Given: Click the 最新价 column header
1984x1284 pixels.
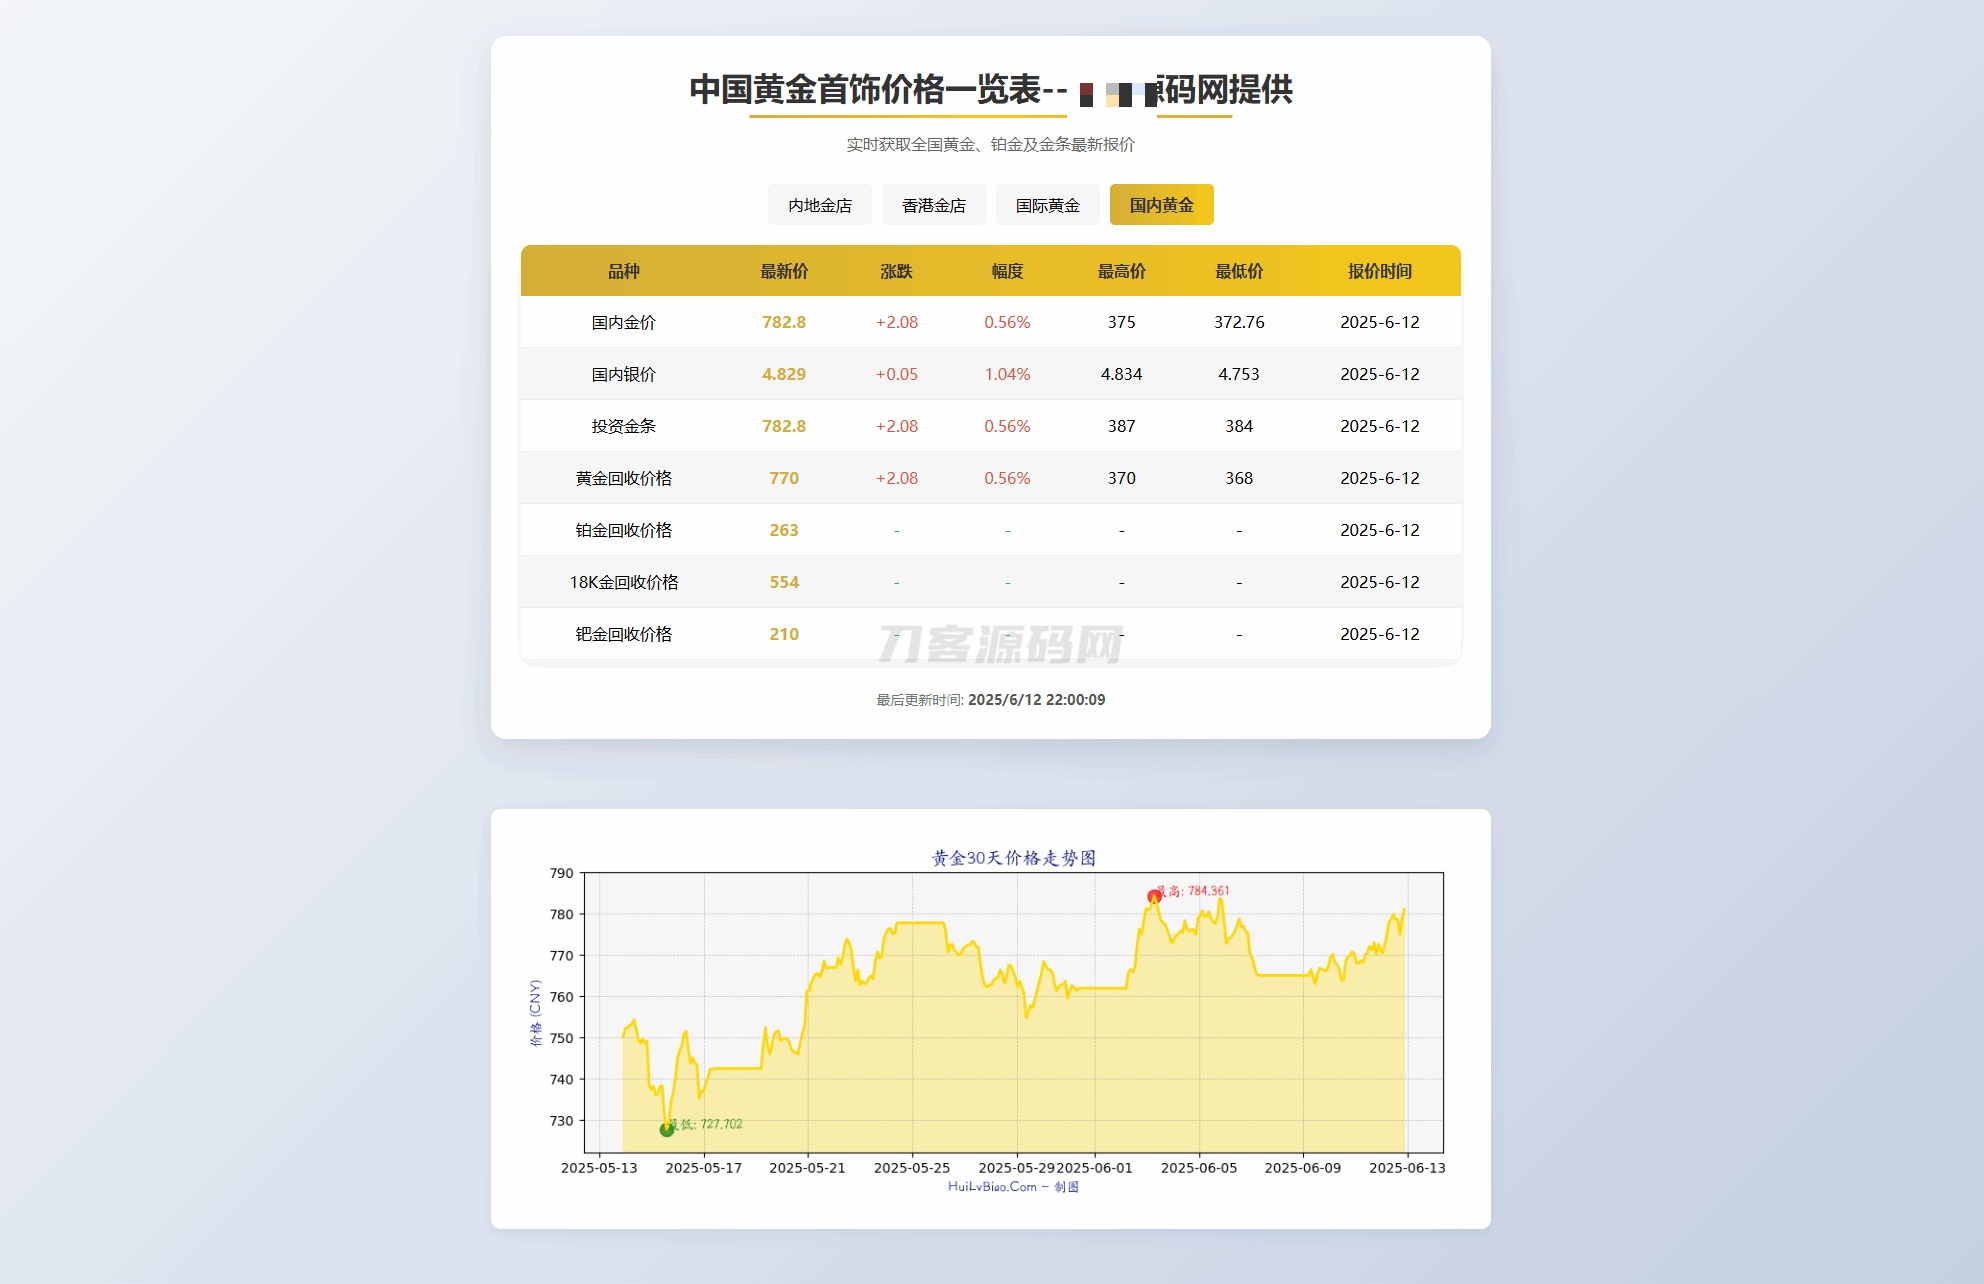Looking at the screenshot, I should (784, 271).
